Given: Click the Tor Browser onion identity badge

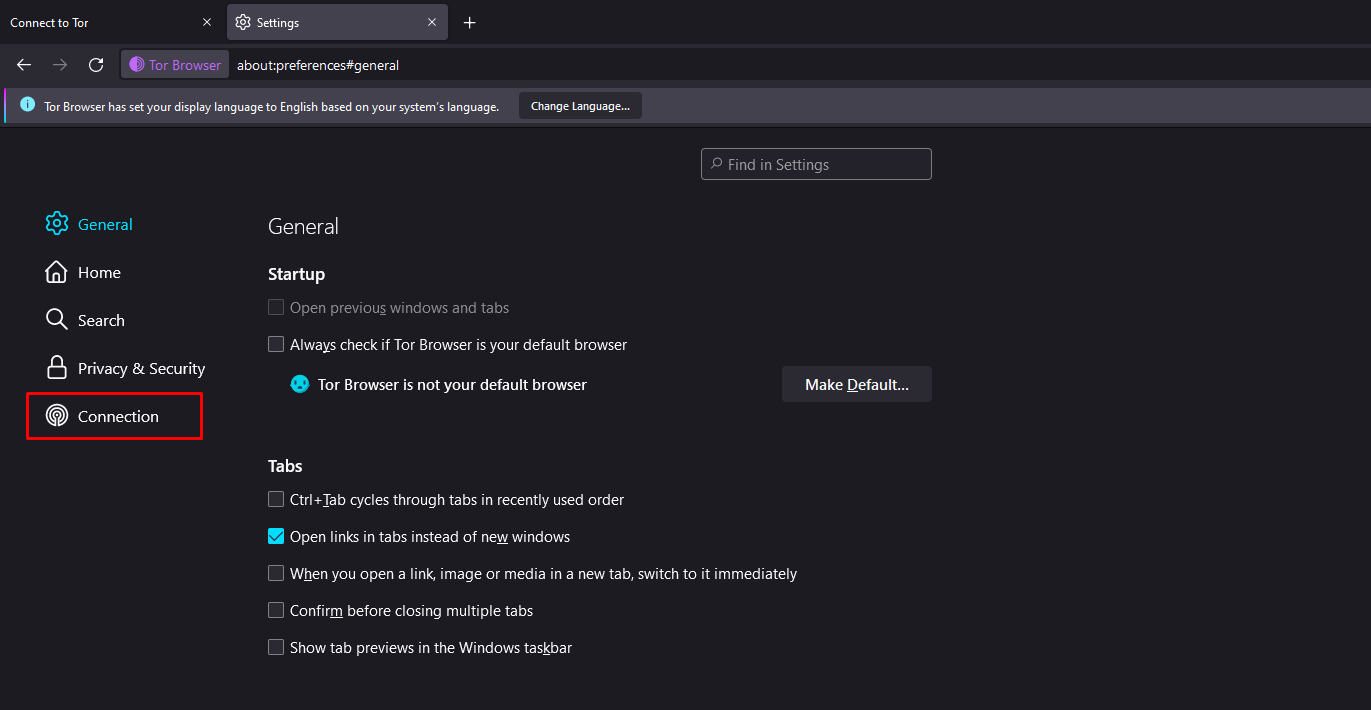Looking at the screenshot, I should [175, 65].
